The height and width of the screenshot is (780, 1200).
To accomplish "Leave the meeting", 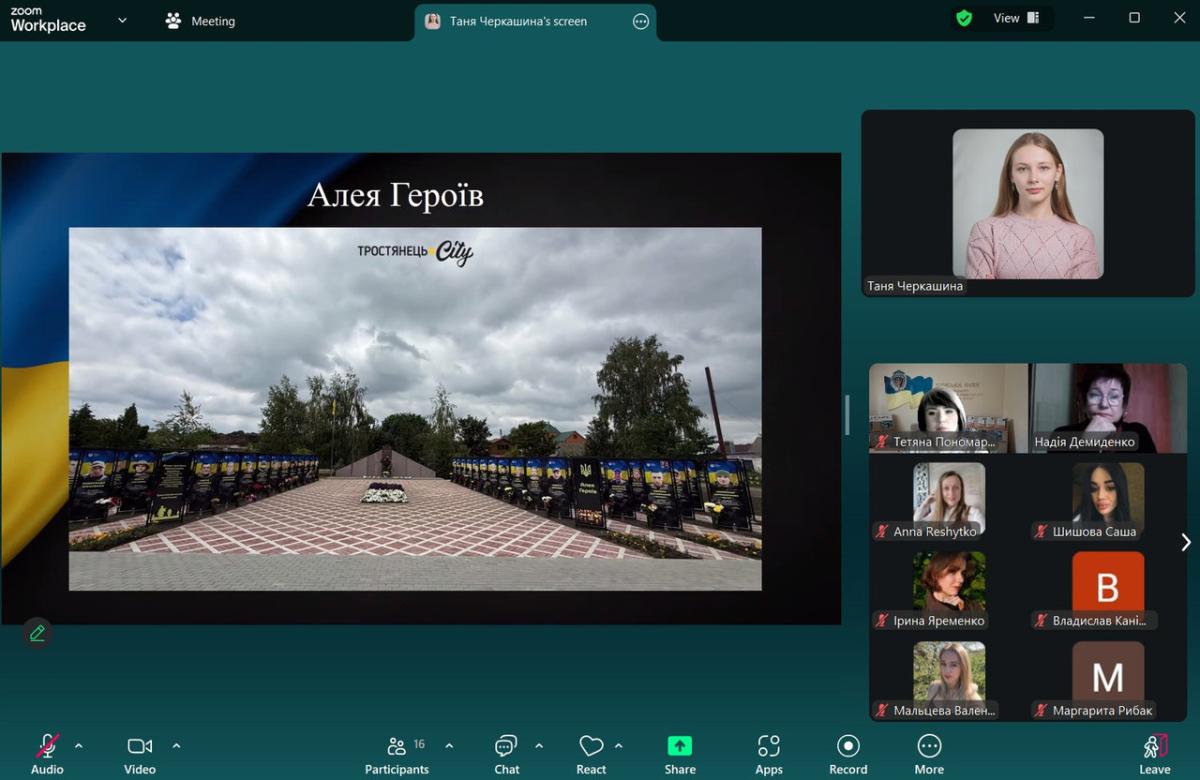I will coord(1154,753).
